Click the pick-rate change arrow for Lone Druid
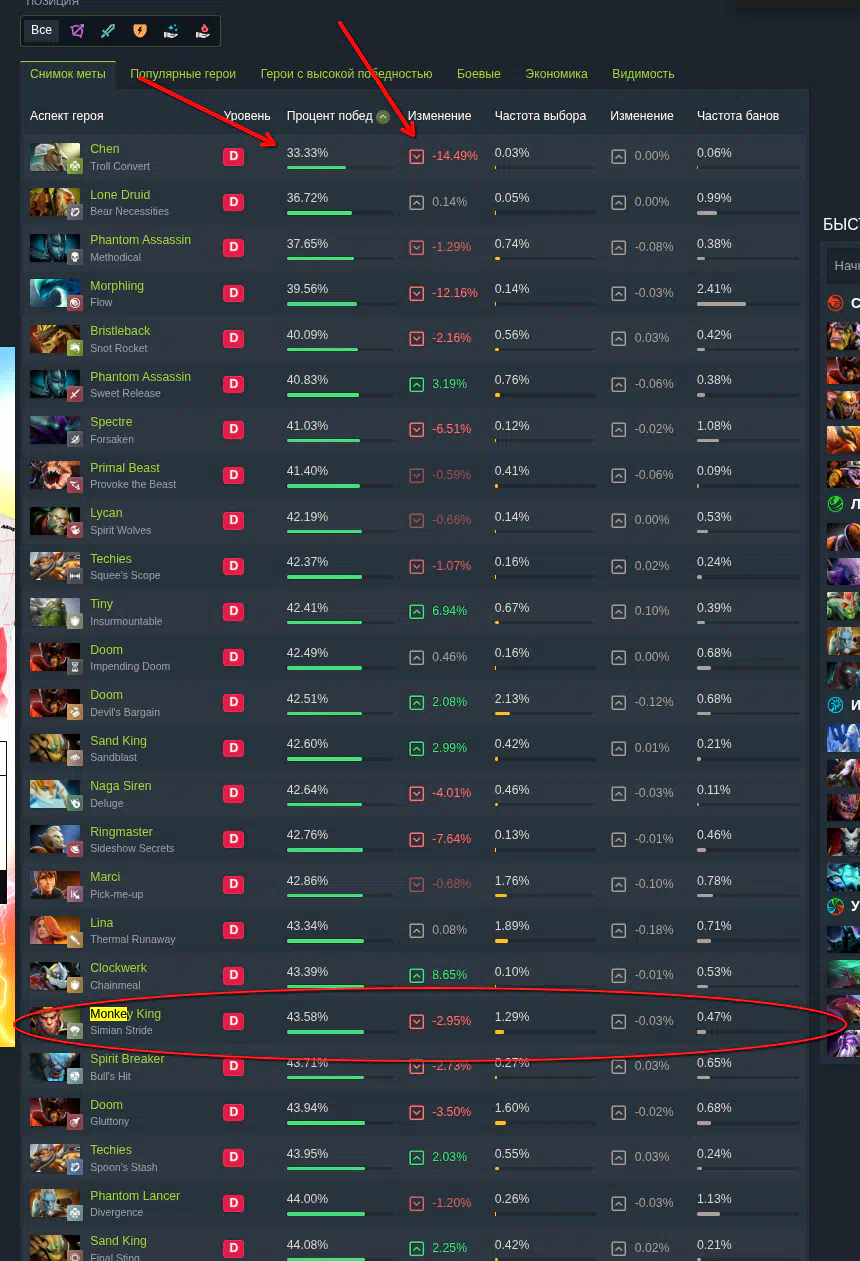 pos(619,202)
